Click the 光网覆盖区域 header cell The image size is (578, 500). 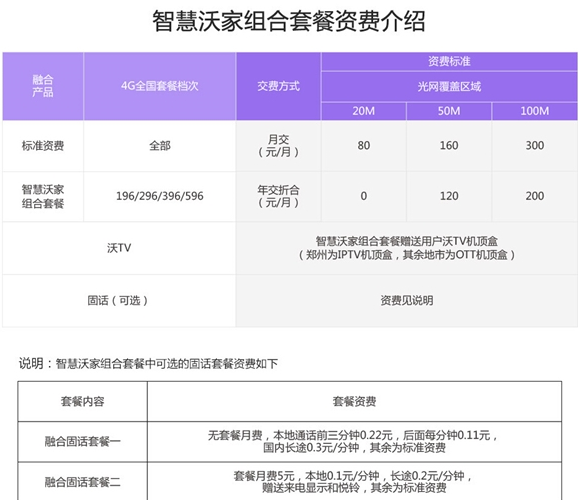tap(449, 87)
